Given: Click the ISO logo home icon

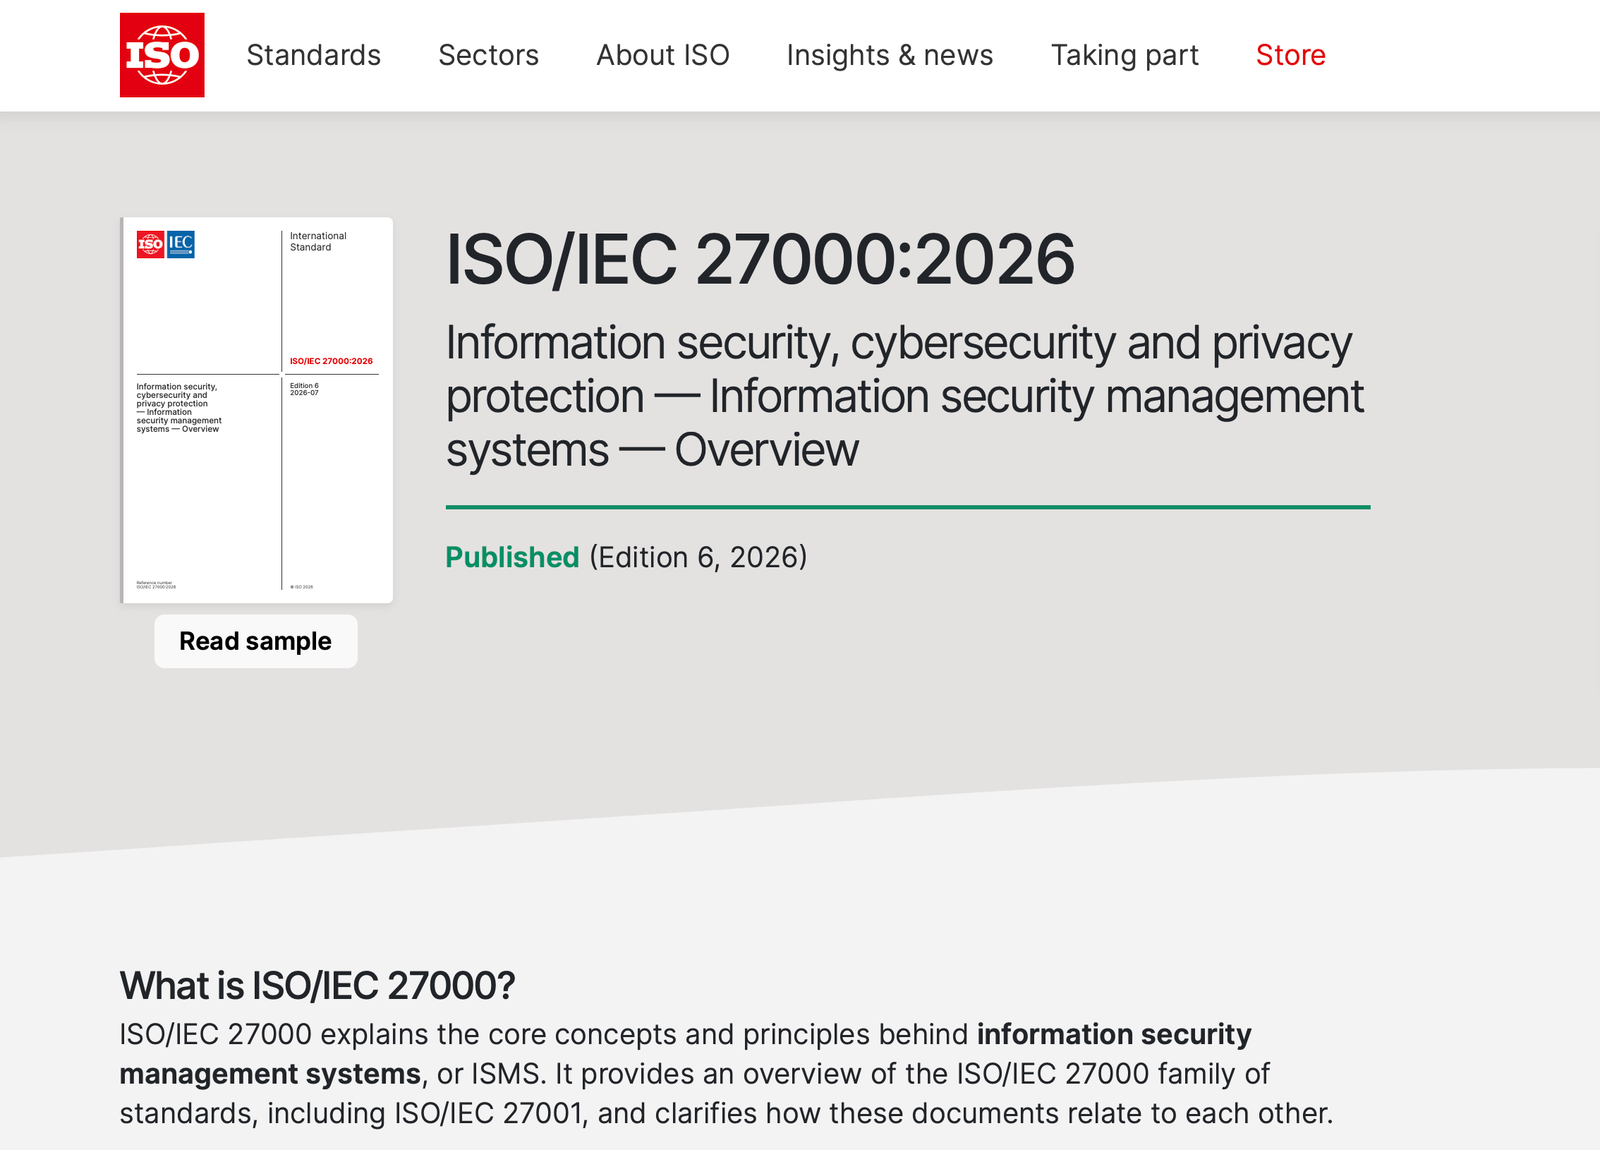Looking at the screenshot, I should coord(162,55).
